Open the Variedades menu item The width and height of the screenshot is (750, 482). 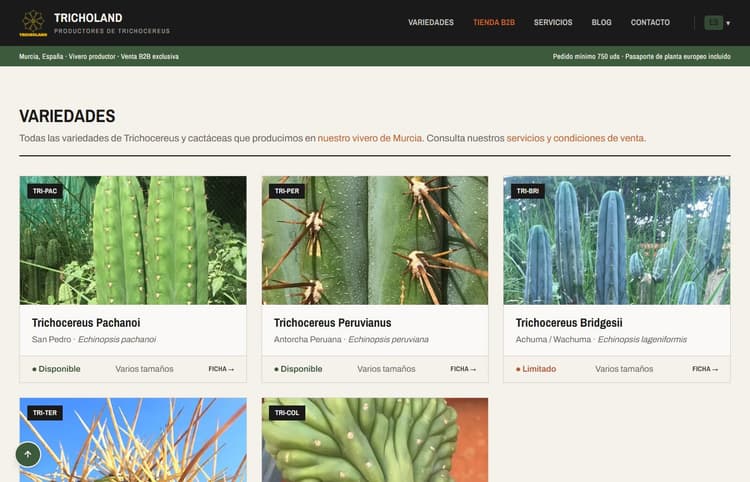(430, 22)
